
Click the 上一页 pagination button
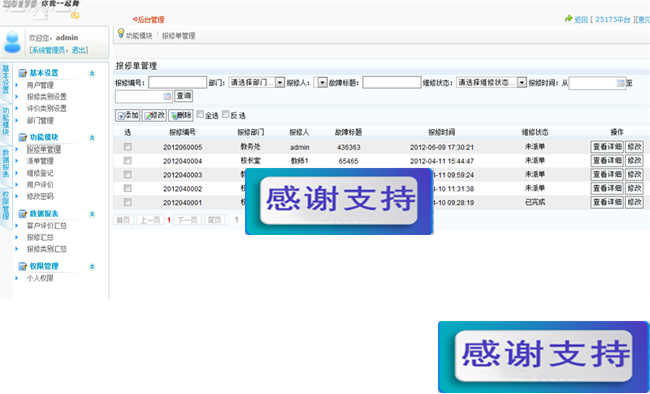click(150, 220)
